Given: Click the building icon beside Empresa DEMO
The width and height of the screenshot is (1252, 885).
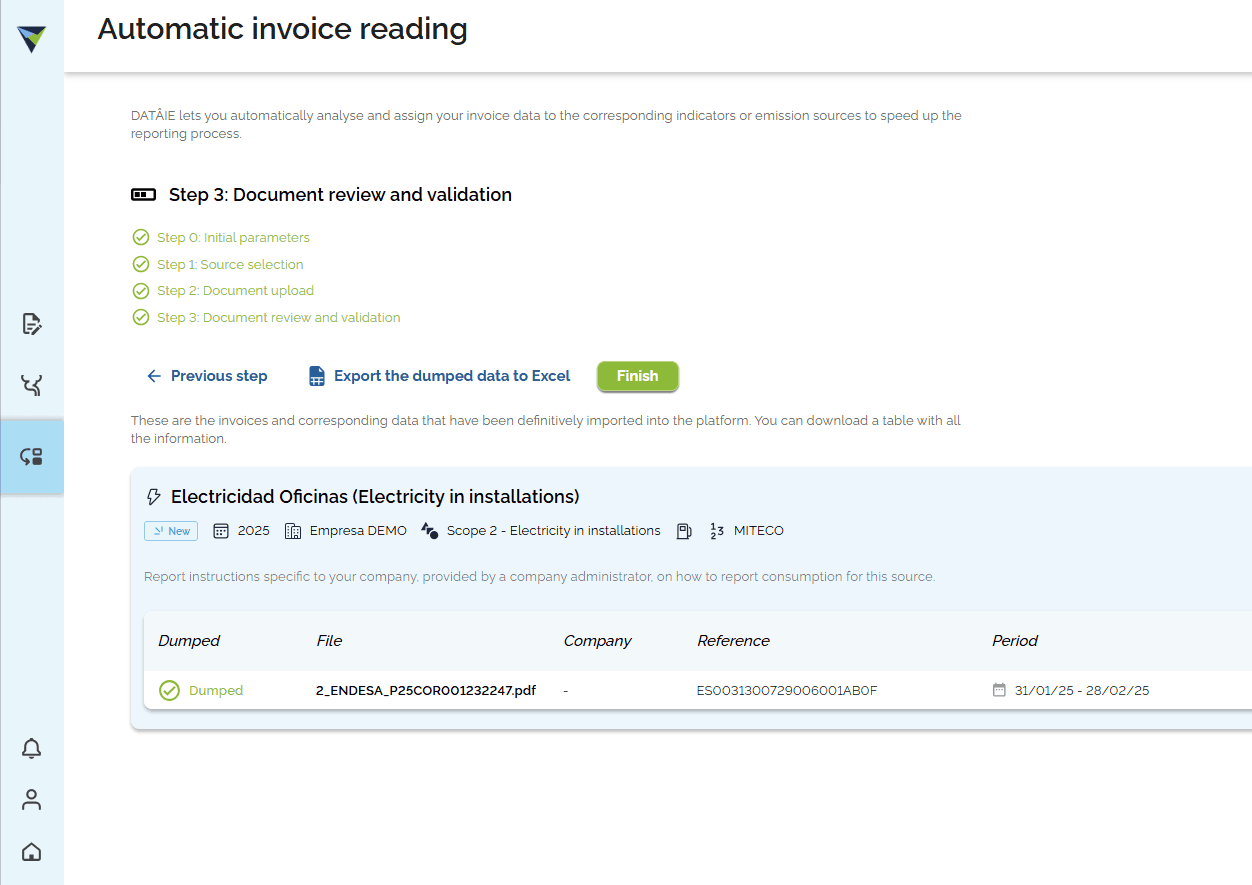Looking at the screenshot, I should 293,531.
